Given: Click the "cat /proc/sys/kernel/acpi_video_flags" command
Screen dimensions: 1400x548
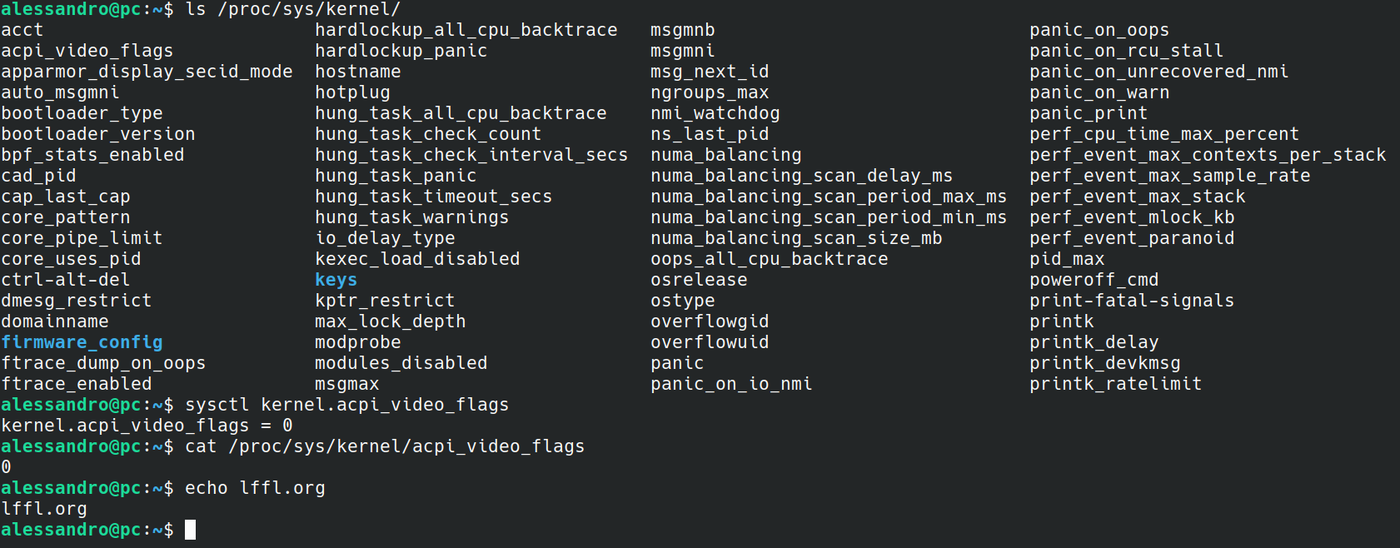Looking at the screenshot, I should (x=385, y=446).
